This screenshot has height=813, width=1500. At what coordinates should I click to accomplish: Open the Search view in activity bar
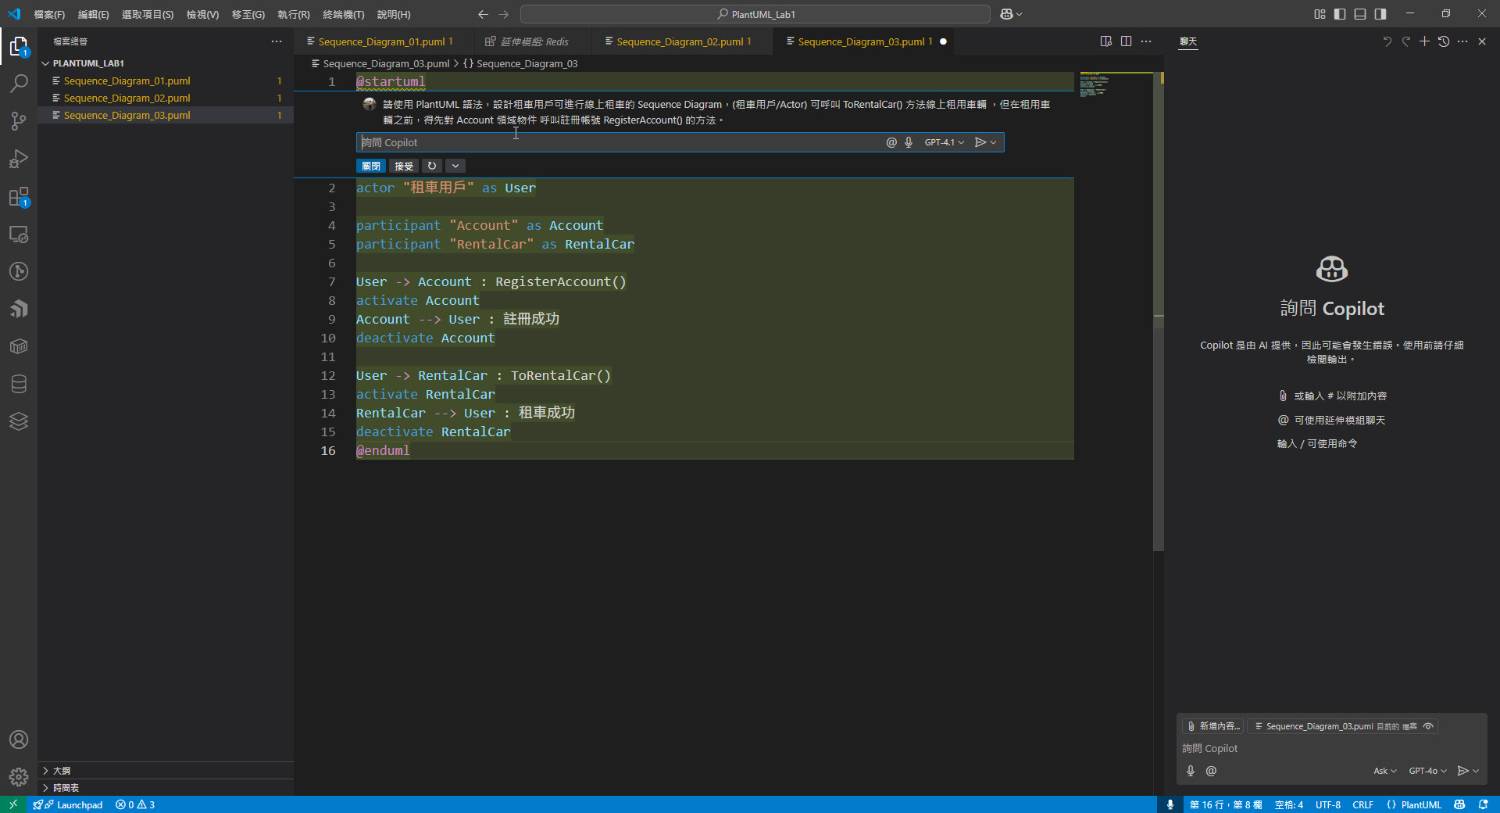pos(18,84)
